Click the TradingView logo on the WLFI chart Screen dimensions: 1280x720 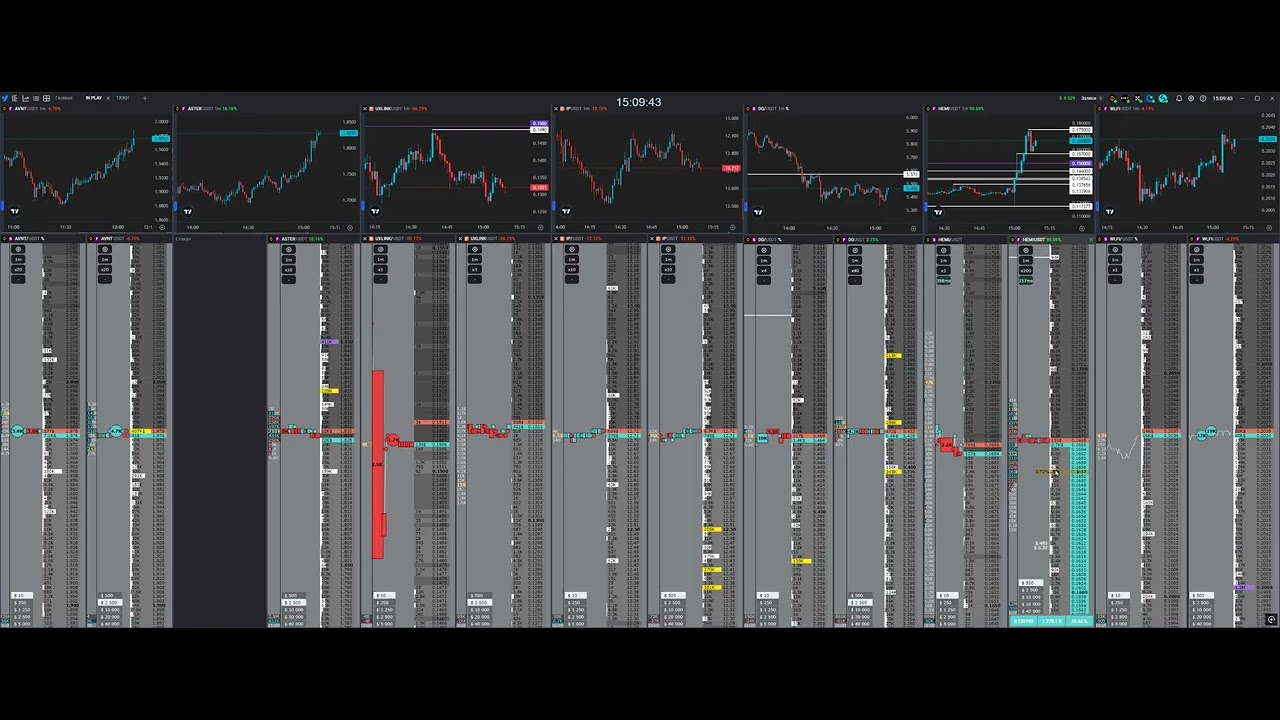(1110, 211)
